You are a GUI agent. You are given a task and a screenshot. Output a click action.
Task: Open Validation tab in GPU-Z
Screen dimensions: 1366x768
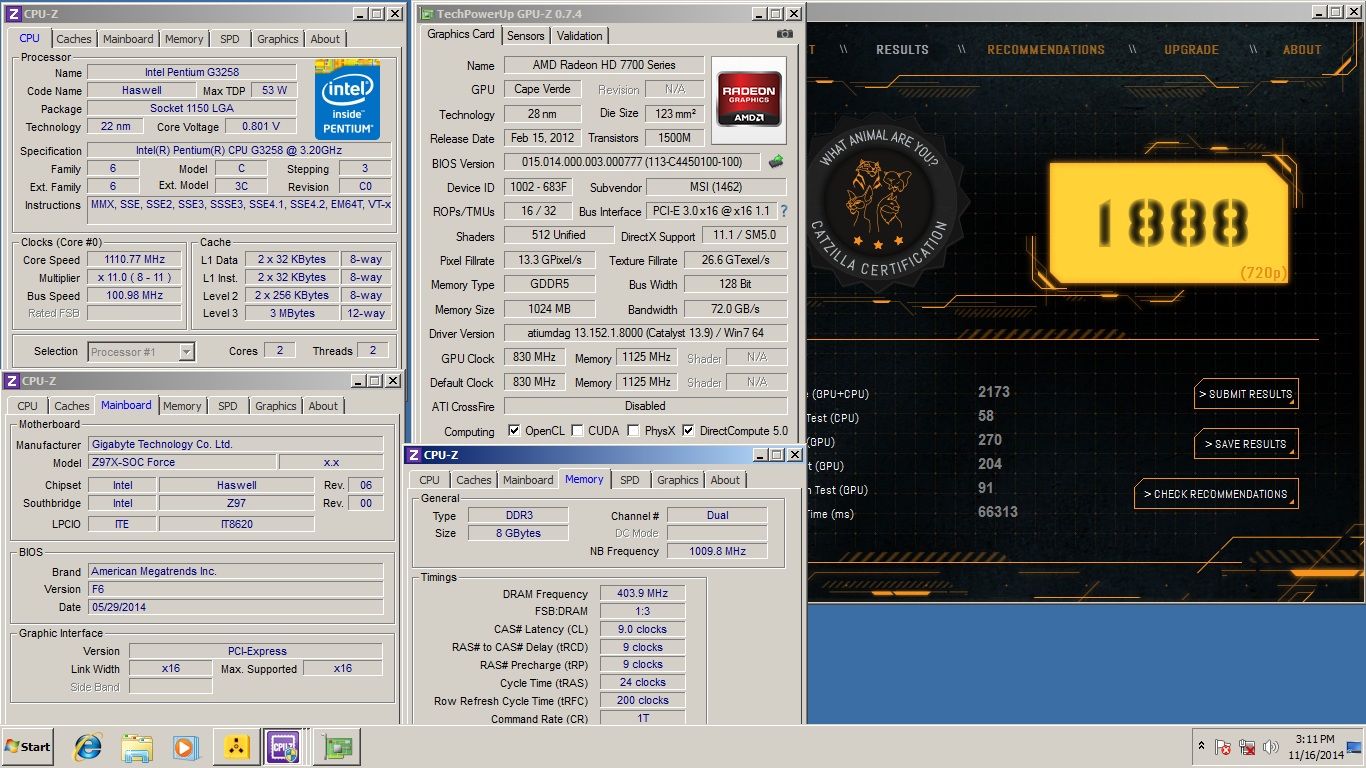[x=580, y=35]
